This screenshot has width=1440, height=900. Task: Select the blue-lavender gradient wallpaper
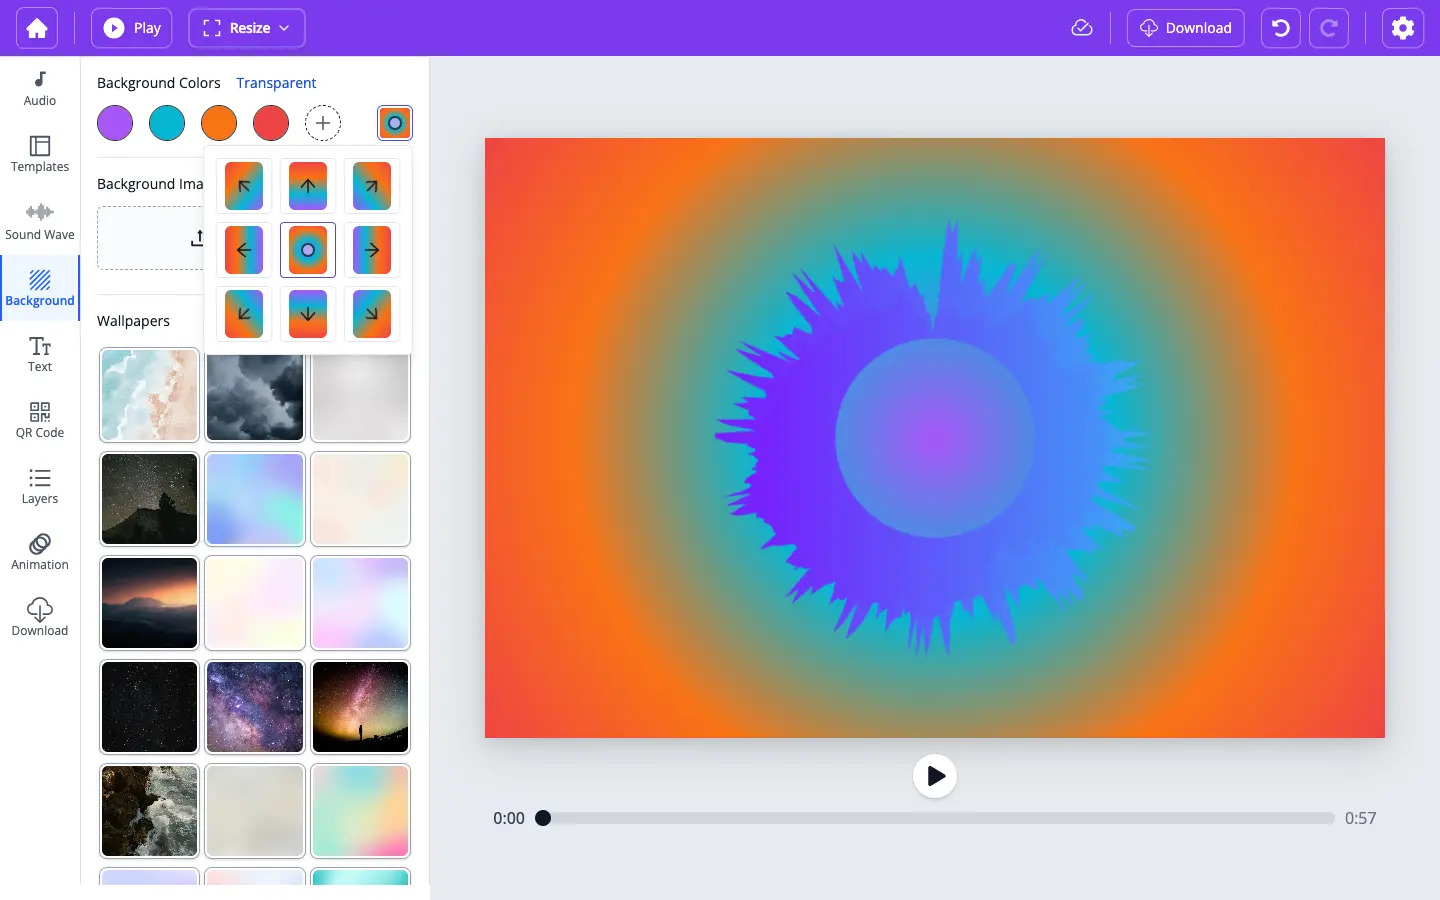coord(255,499)
